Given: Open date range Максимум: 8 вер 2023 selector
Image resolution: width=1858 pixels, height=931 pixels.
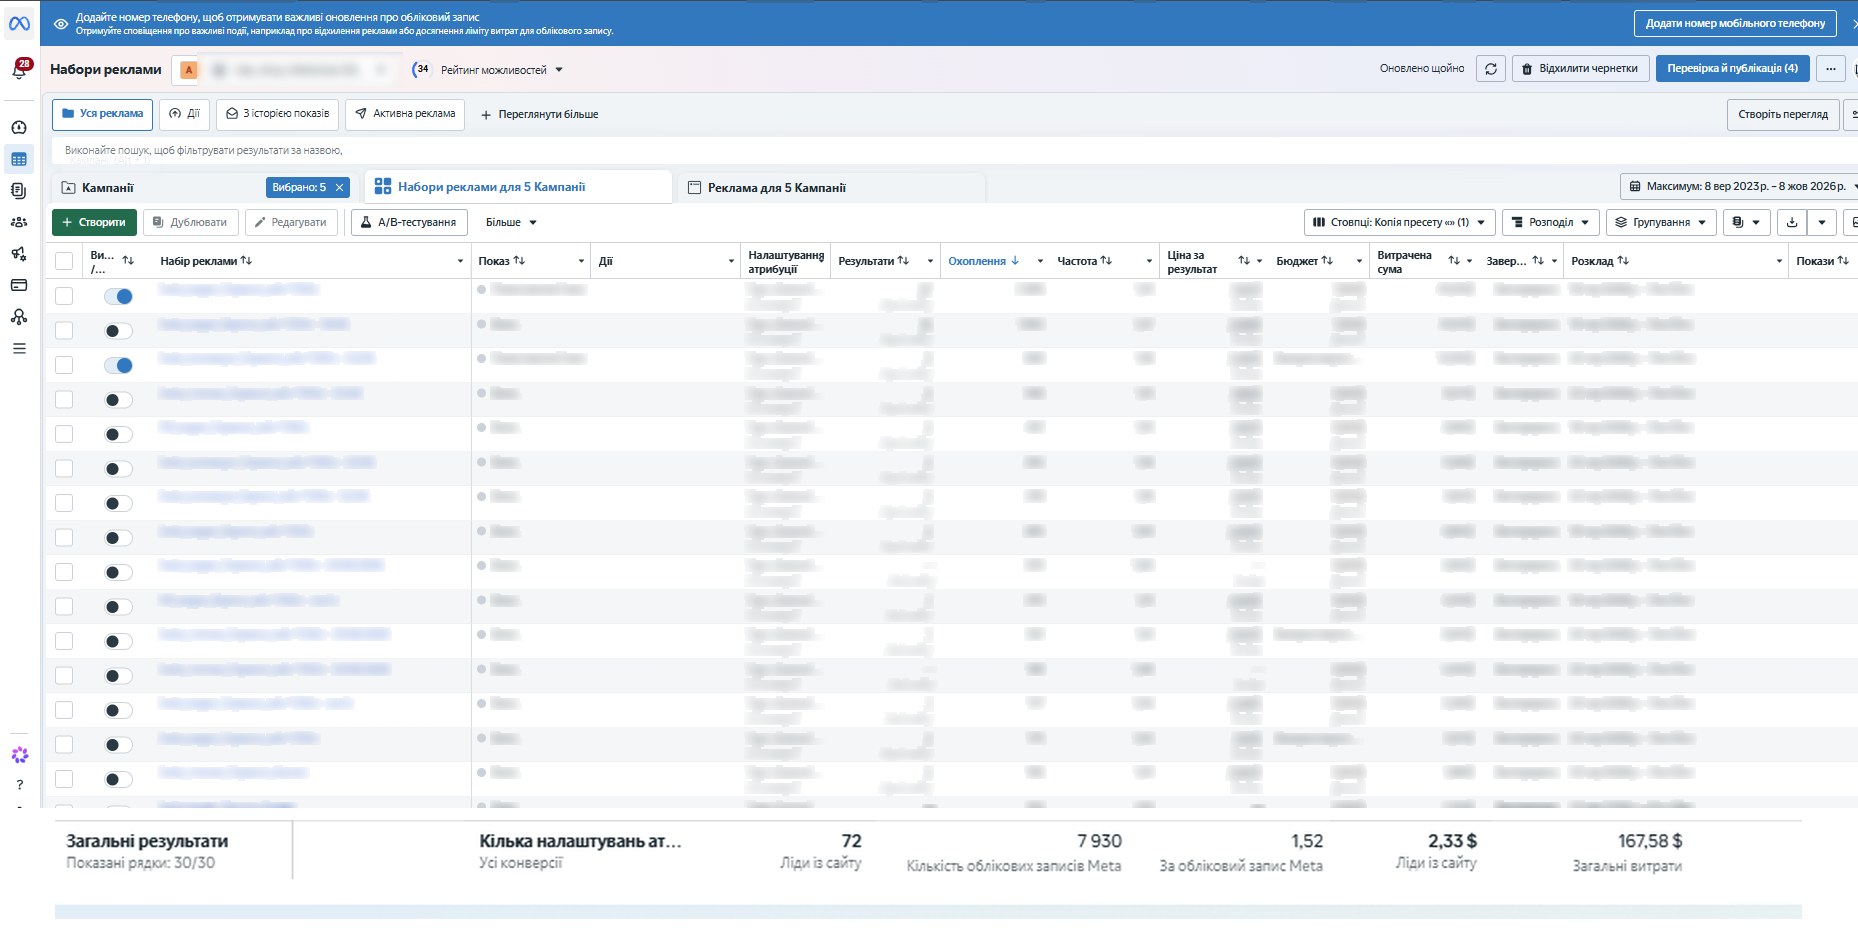Looking at the screenshot, I should (1738, 186).
